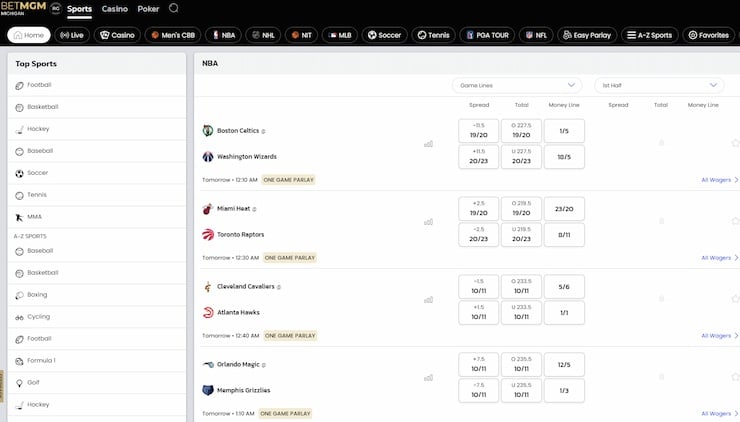Open the Live pill
This screenshot has width=740, height=422.
pos(72,35)
